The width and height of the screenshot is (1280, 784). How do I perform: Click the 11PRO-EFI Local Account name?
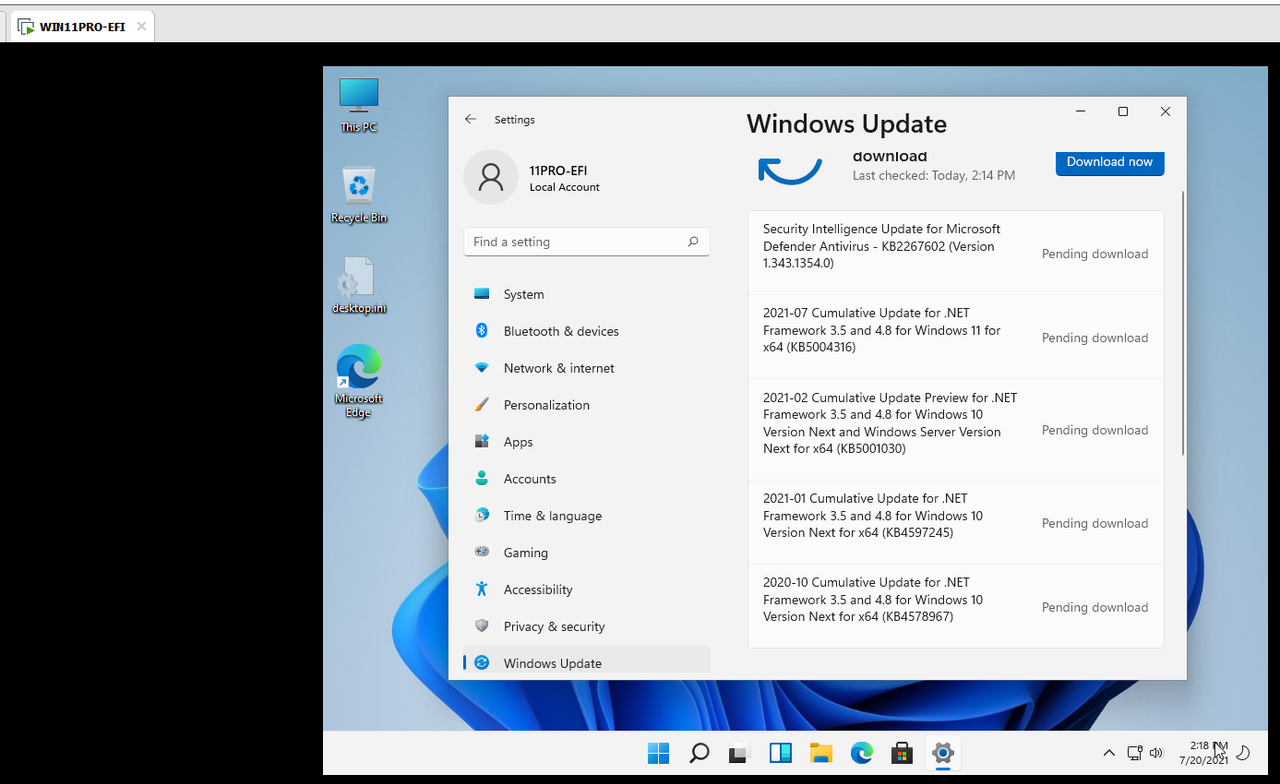564,178
